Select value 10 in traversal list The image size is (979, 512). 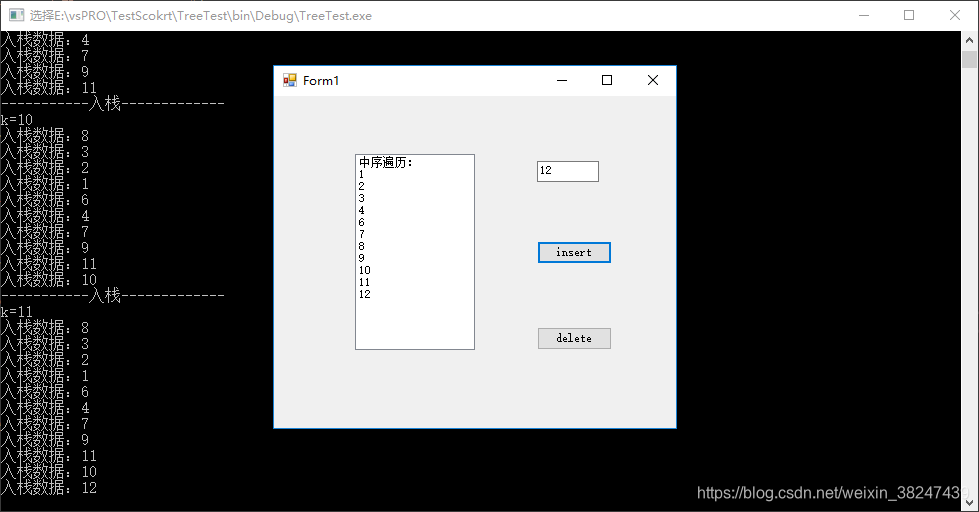click(415, 270)
